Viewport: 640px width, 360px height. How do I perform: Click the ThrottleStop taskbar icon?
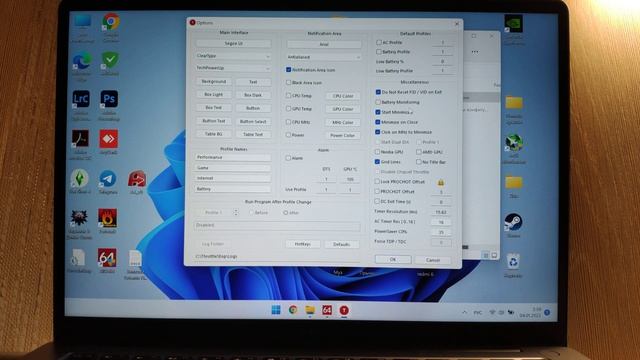(x=344, y=310)
